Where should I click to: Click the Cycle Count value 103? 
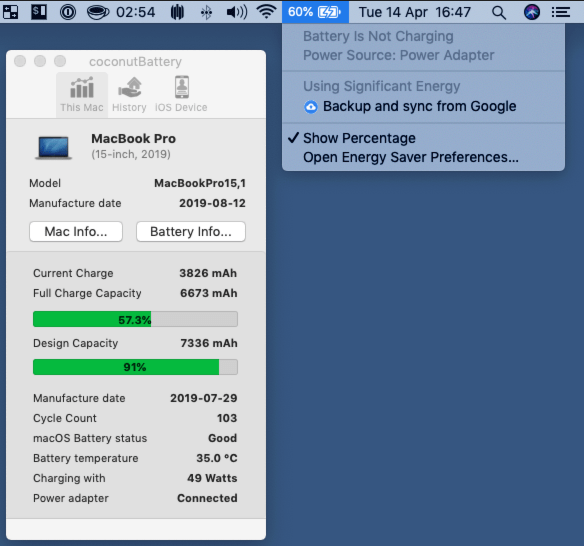(227, 418)
